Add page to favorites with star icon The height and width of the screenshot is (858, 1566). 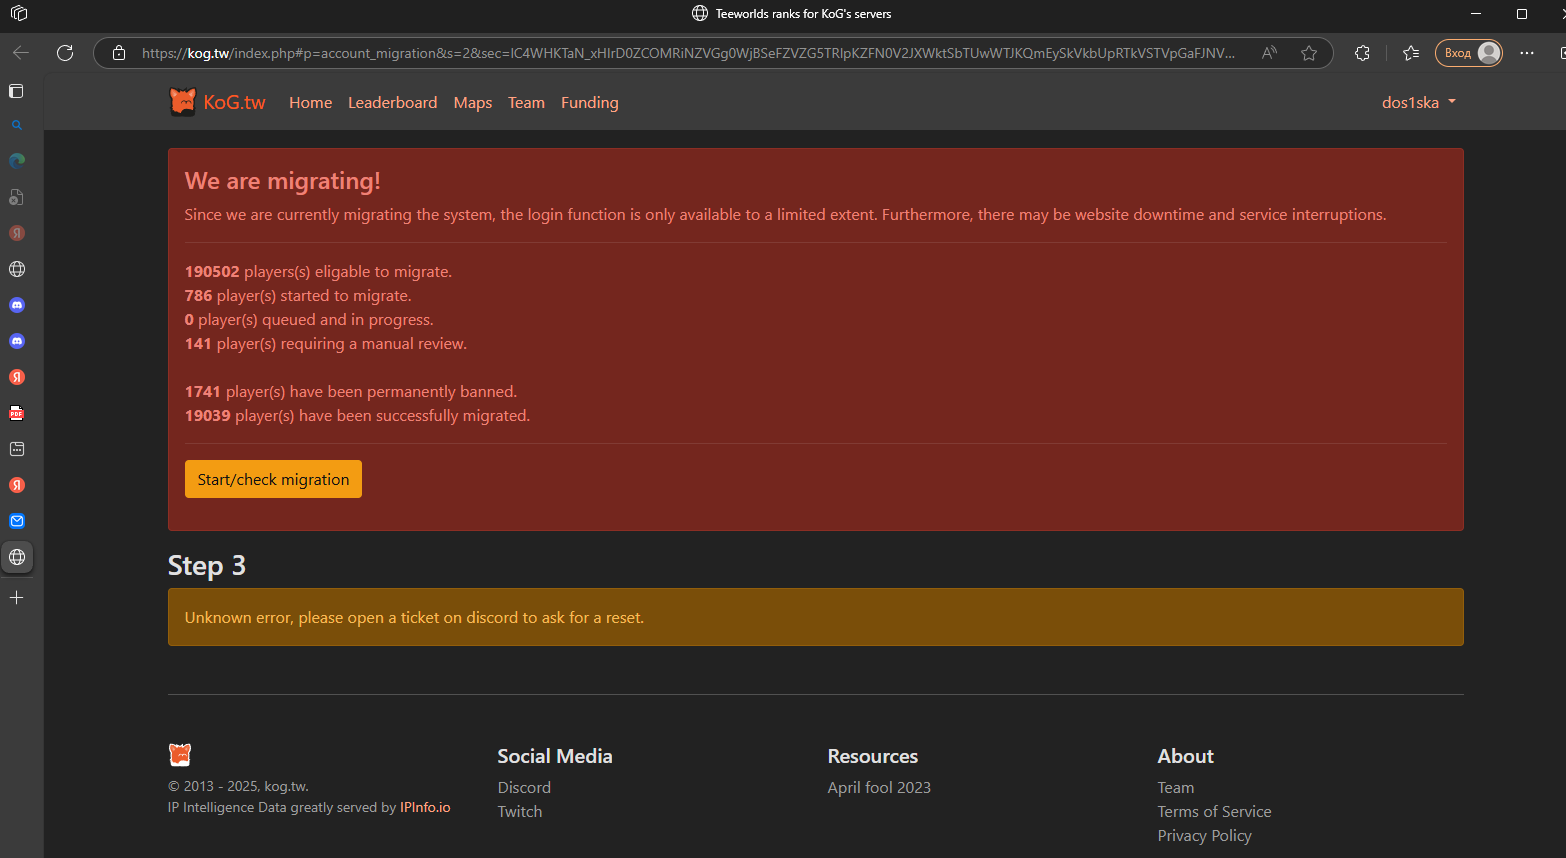(x=1309, y=53)
